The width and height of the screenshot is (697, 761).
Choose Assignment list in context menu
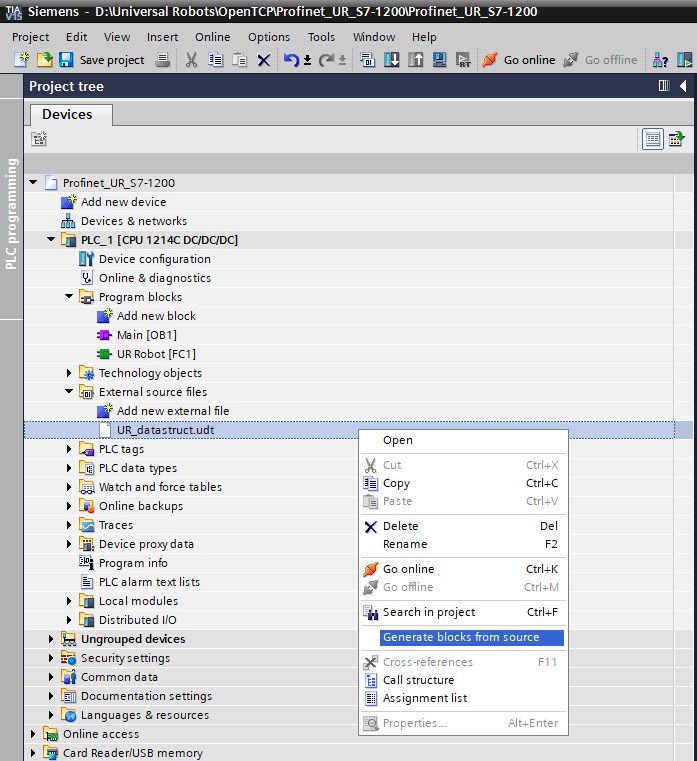(464, 698)
